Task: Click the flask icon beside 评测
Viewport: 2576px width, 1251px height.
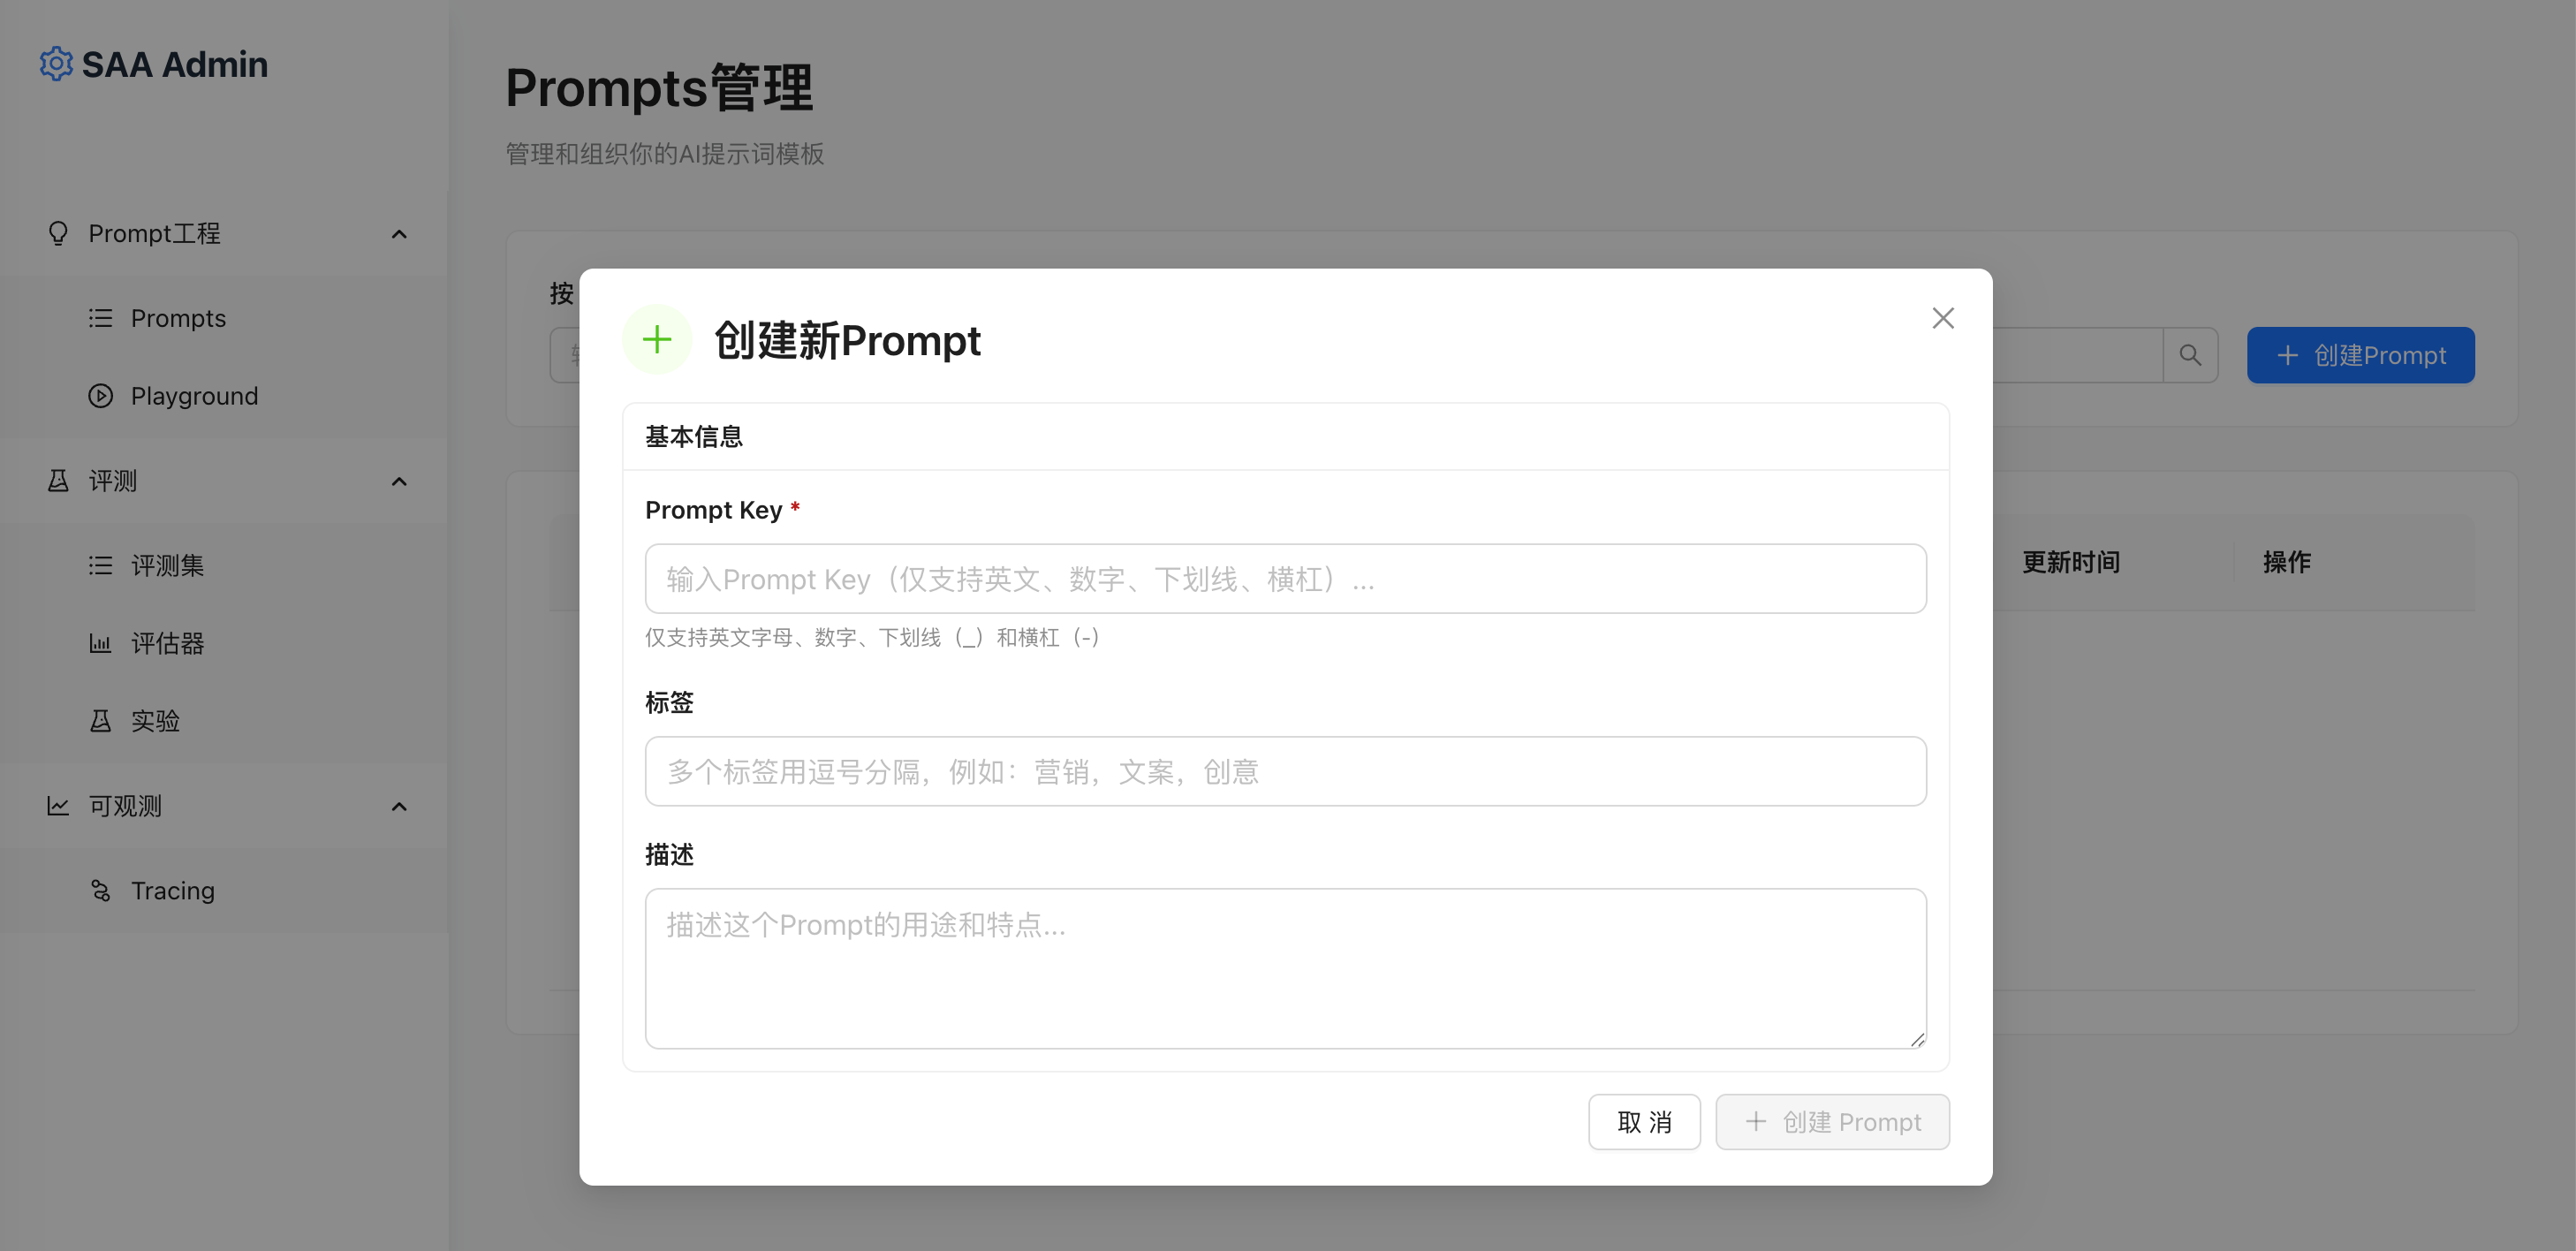Action: [x=58, y=481]
